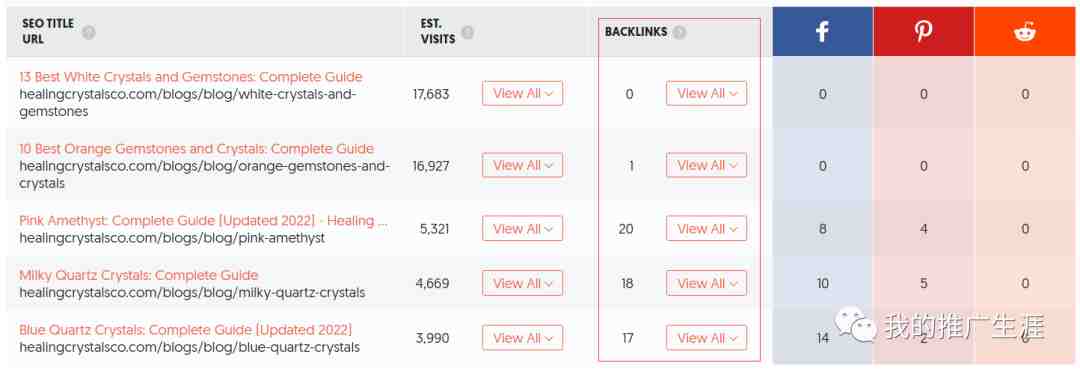1080x375 pixels.
Task: Expand visits View All for Pink Amethyst row
Action: coord(523,228)
